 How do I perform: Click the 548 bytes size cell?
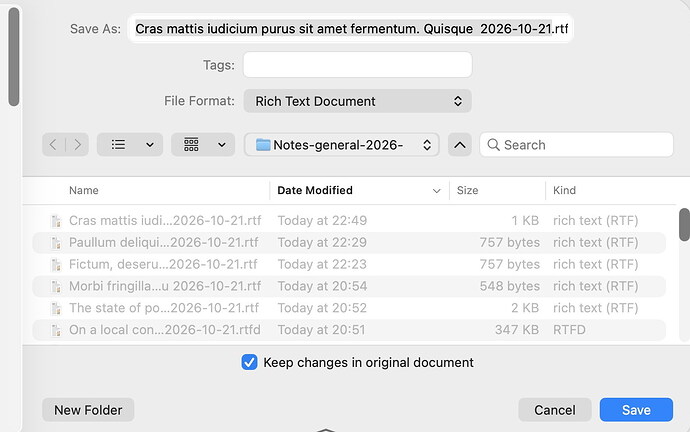pyautogui.click(x=510, y=286)
